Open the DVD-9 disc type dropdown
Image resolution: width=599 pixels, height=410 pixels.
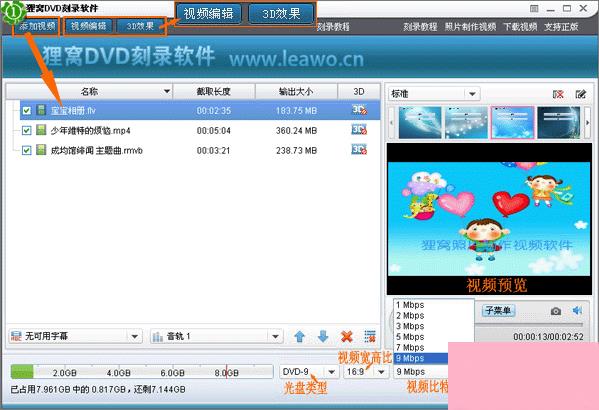tap(309, 371)
